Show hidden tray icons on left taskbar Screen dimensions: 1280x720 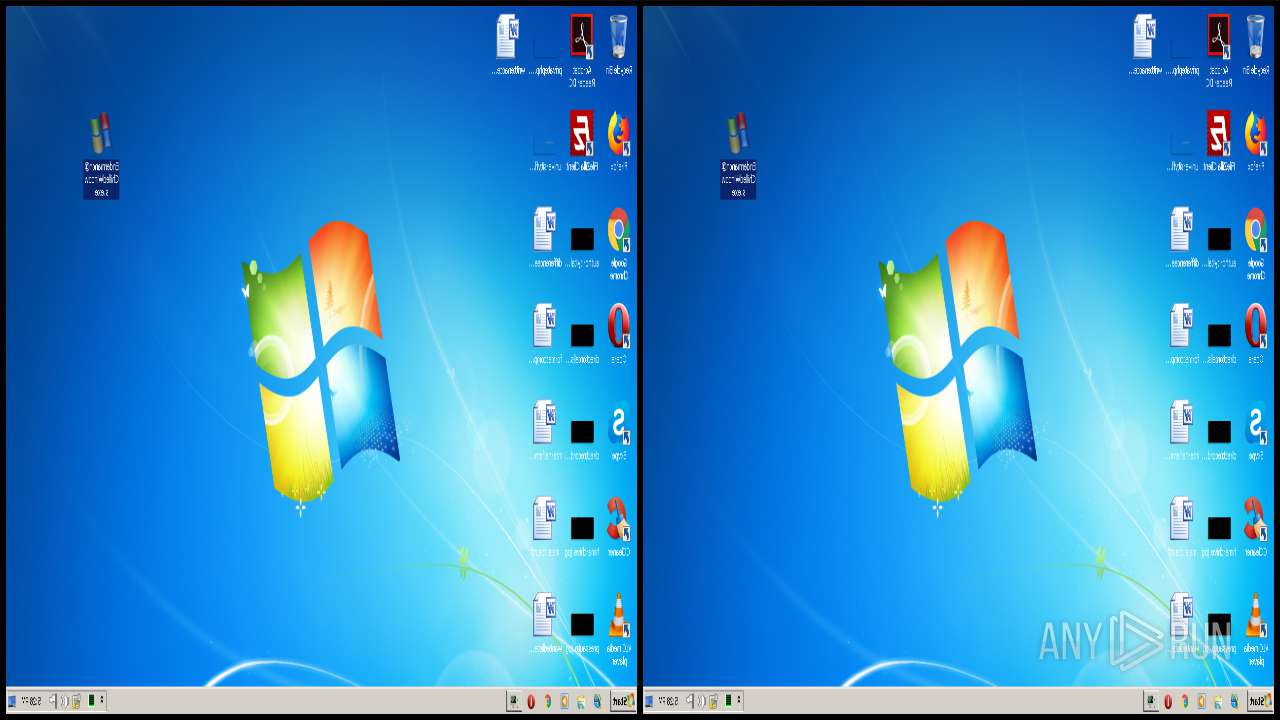coord(102,700)
